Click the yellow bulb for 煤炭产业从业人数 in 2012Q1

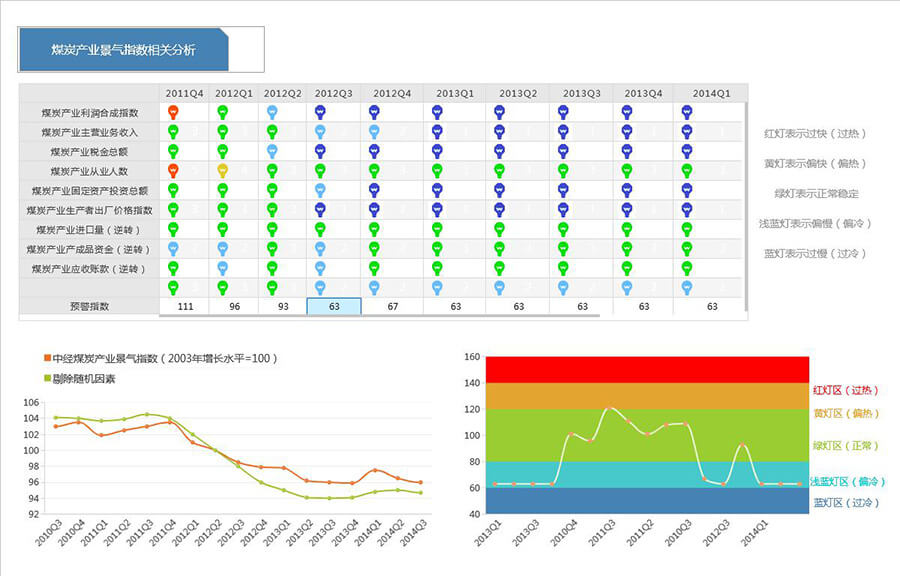point(222,170)
